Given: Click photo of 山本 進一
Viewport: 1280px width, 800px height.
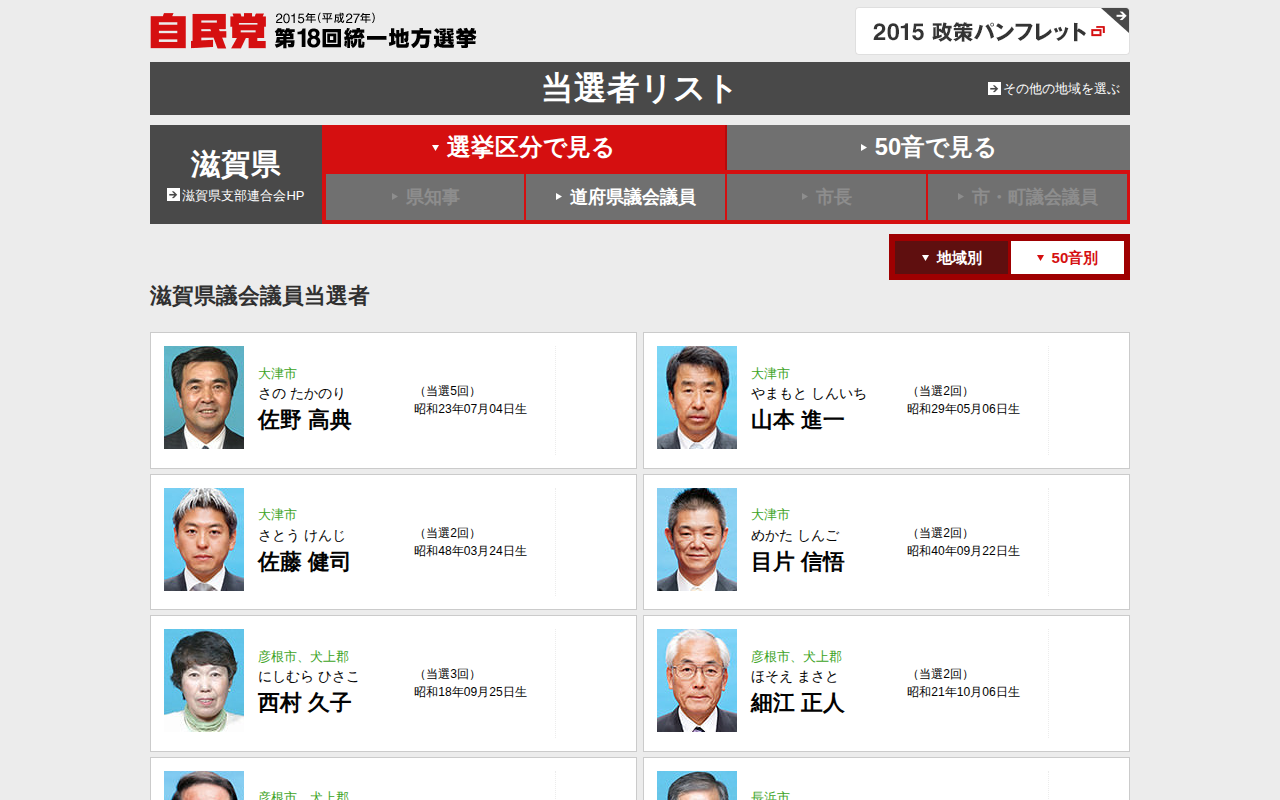Looking at the screenshot, I should [x=697, y=397].
